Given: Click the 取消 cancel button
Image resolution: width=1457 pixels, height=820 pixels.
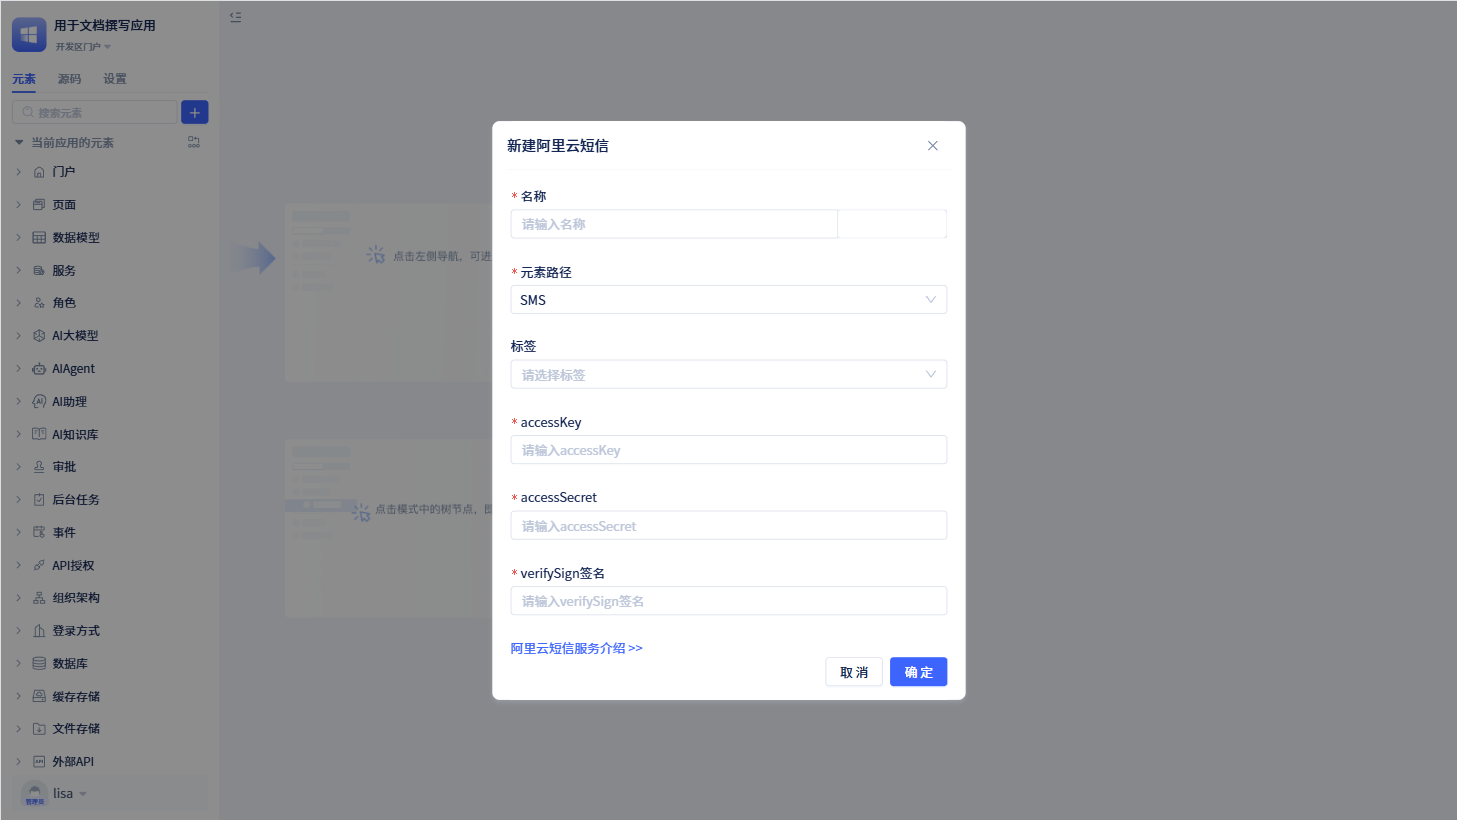Looking at the screenshot, I should click(854, 672).
